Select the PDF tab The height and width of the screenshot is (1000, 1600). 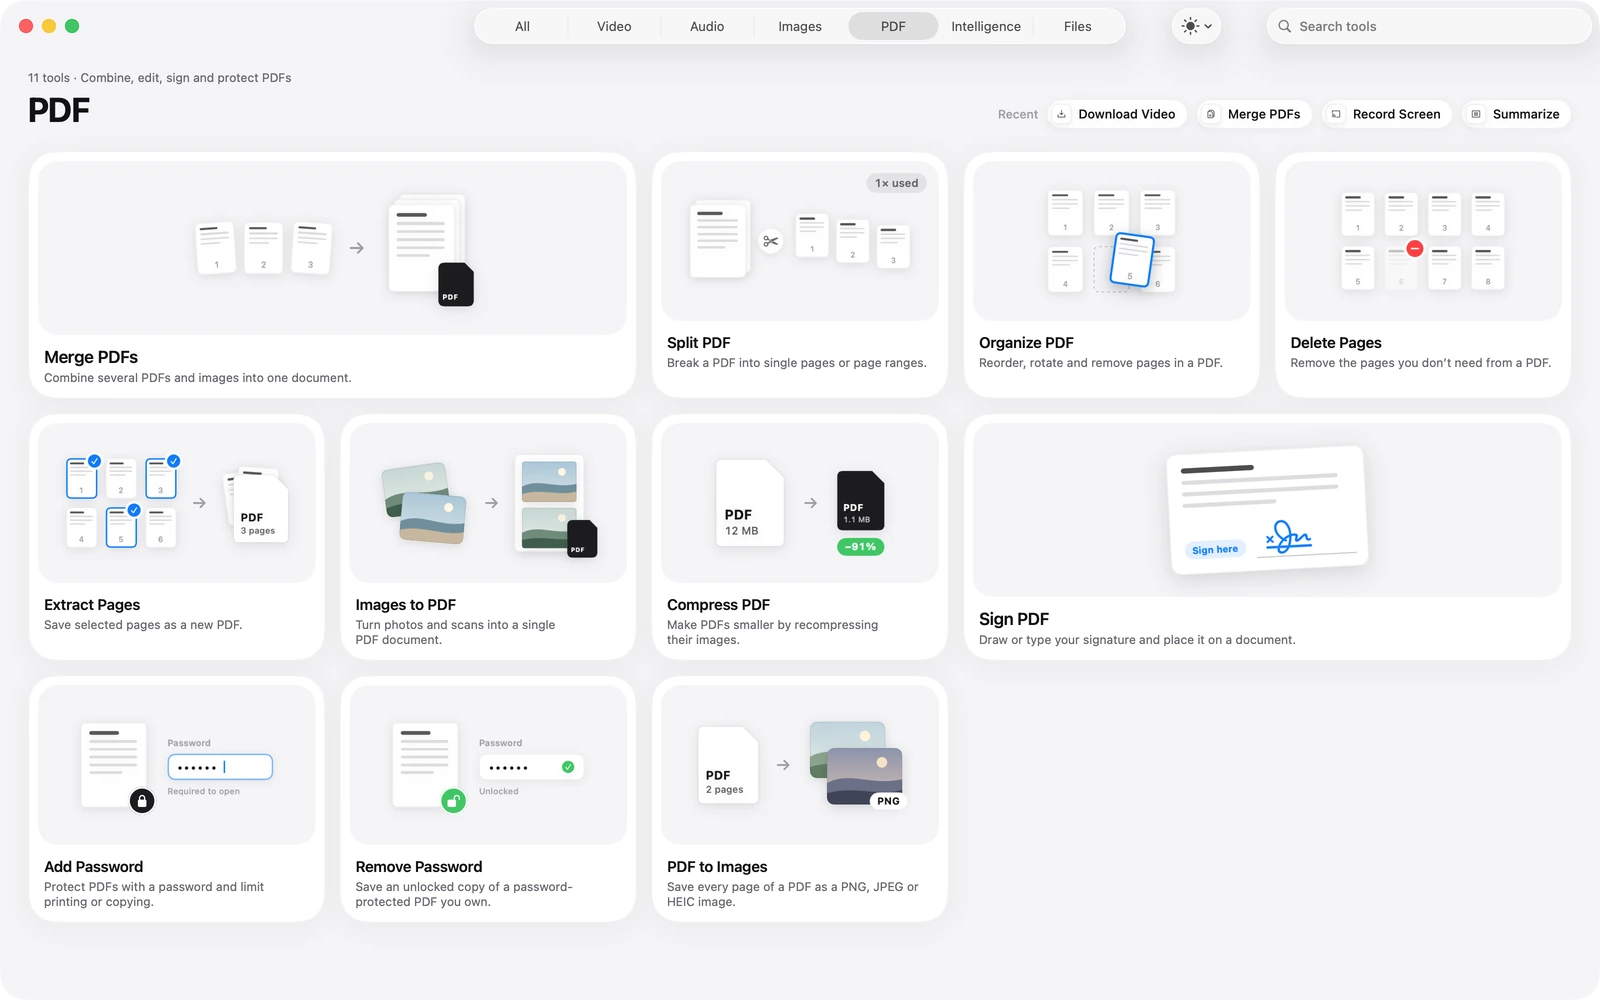click(893, 26)
